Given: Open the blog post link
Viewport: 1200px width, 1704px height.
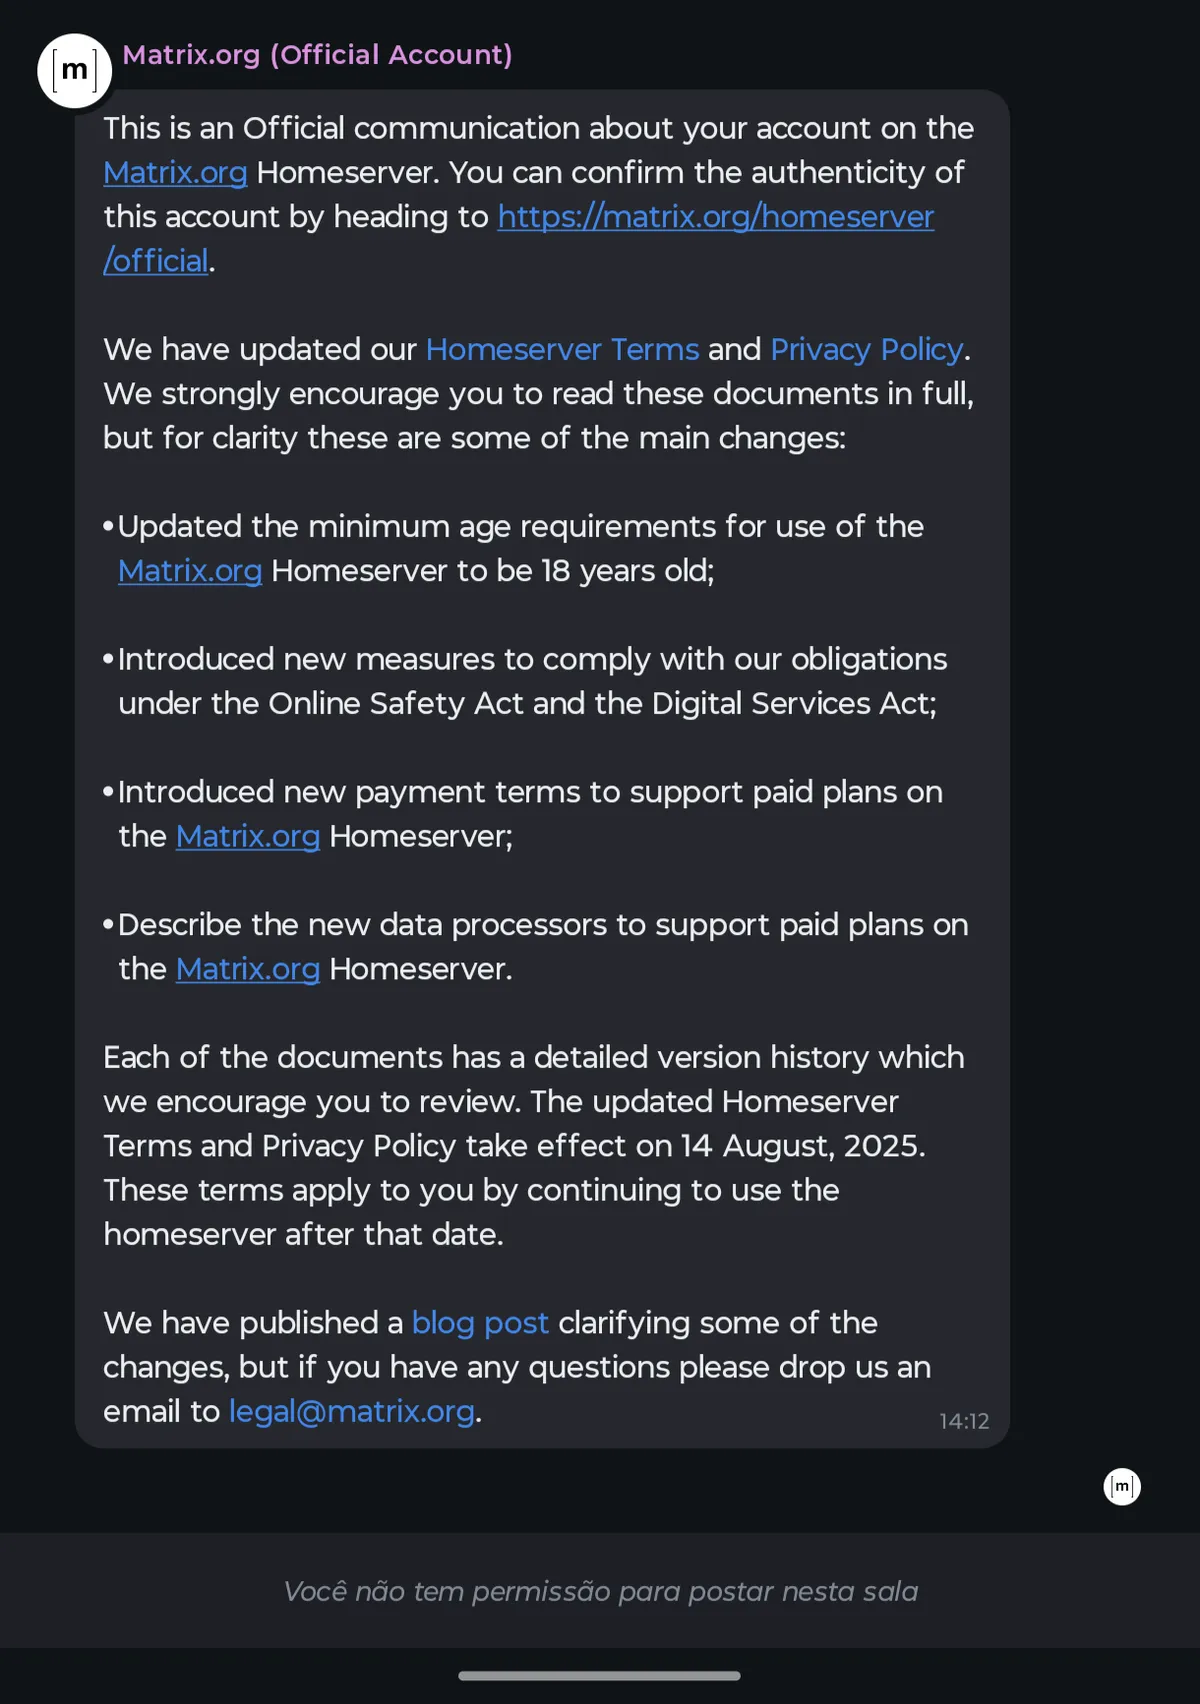Looking at the screenshot, I should point(480,1323).
